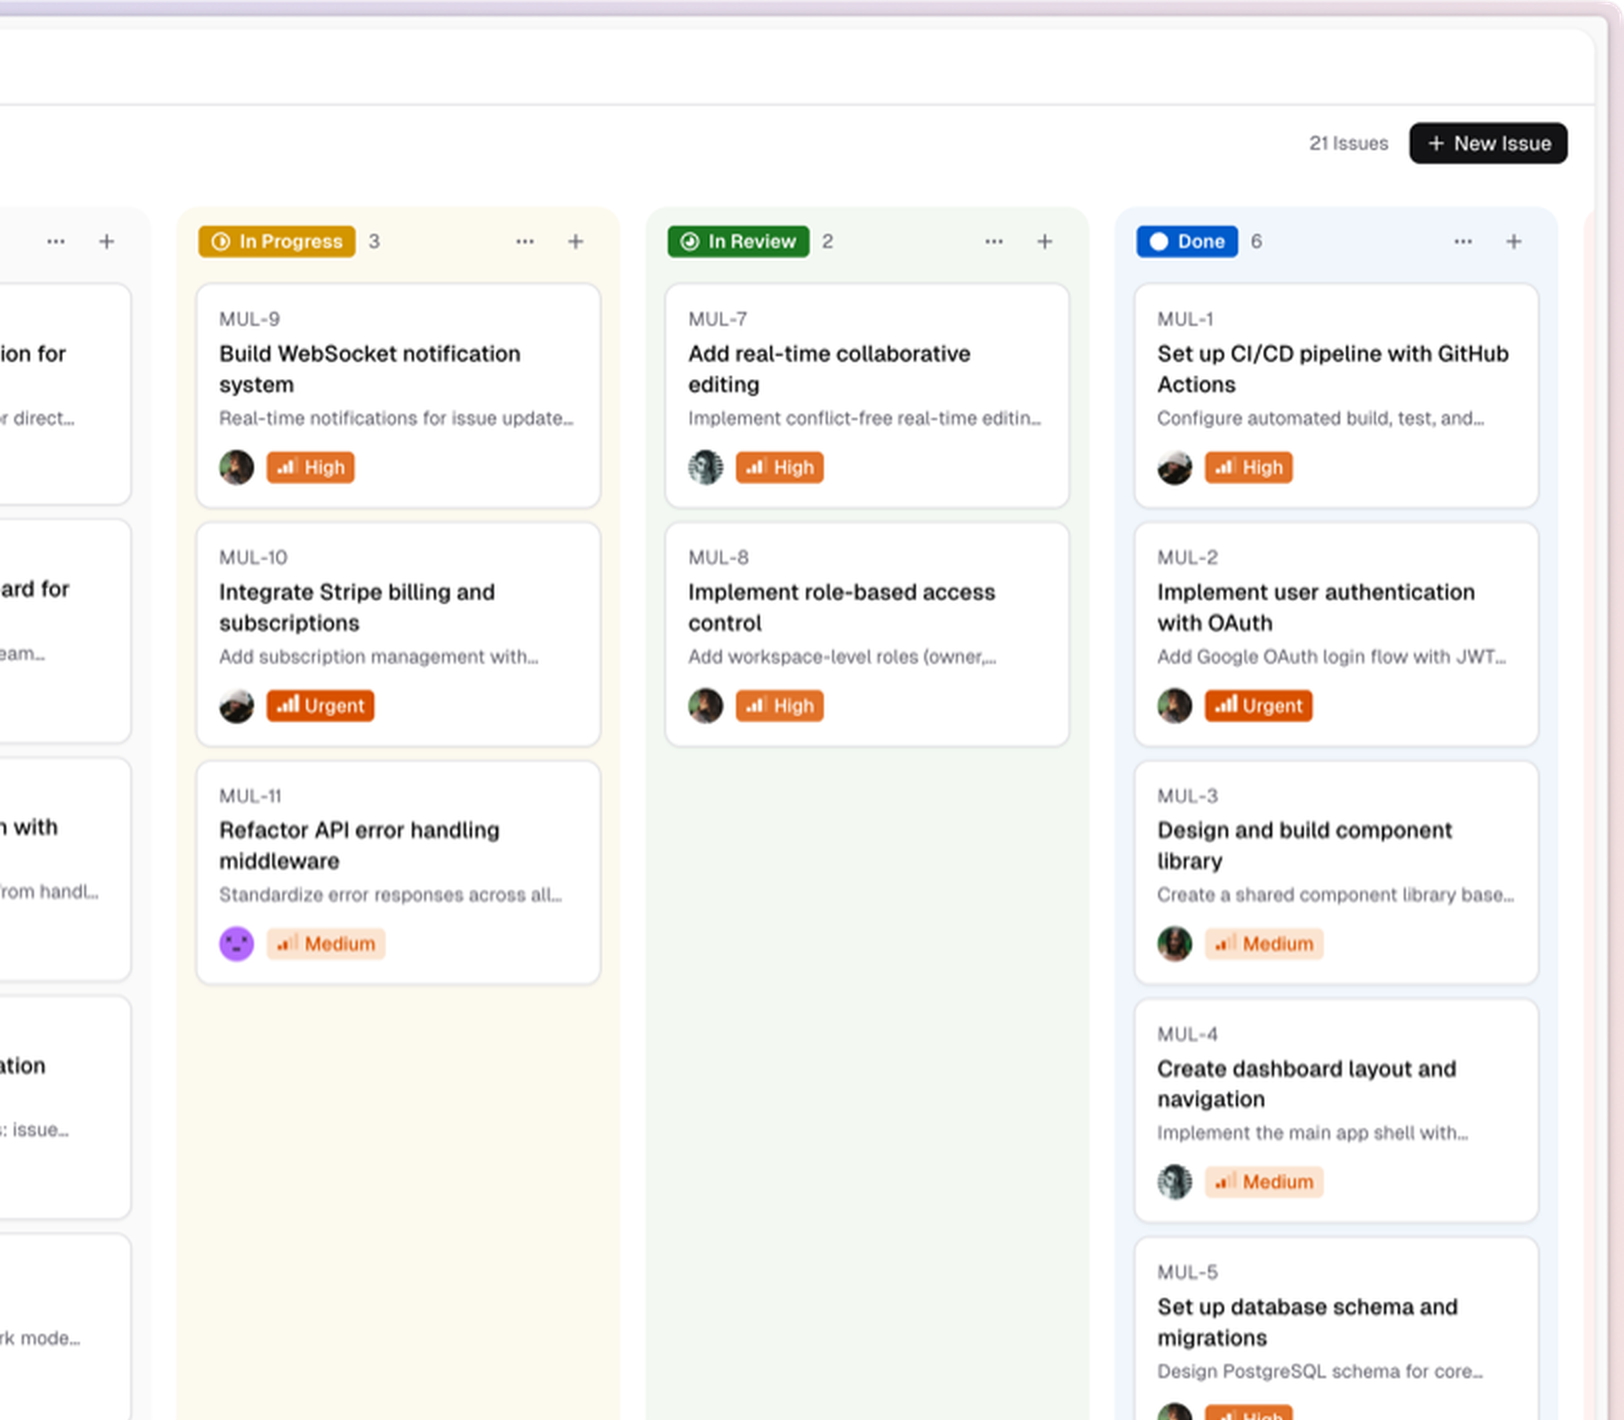Screen dimensions: 1624x1420
Task: Add issue to Done column
Action: (1513, 242)
